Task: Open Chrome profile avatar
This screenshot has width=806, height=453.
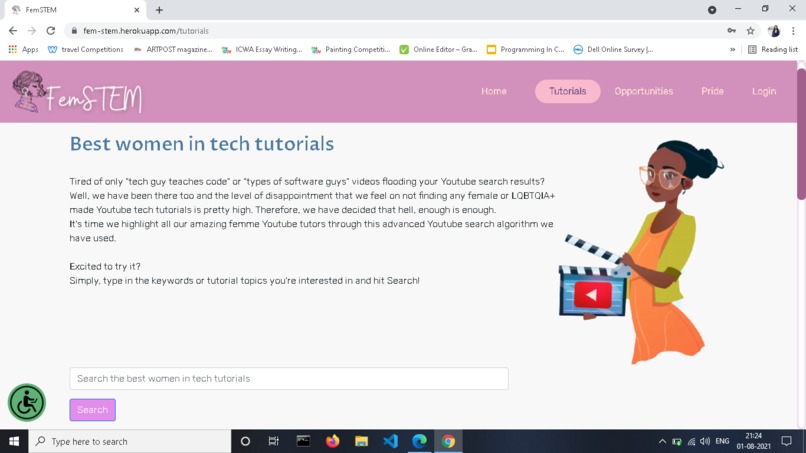Action: tap(774, 31)
